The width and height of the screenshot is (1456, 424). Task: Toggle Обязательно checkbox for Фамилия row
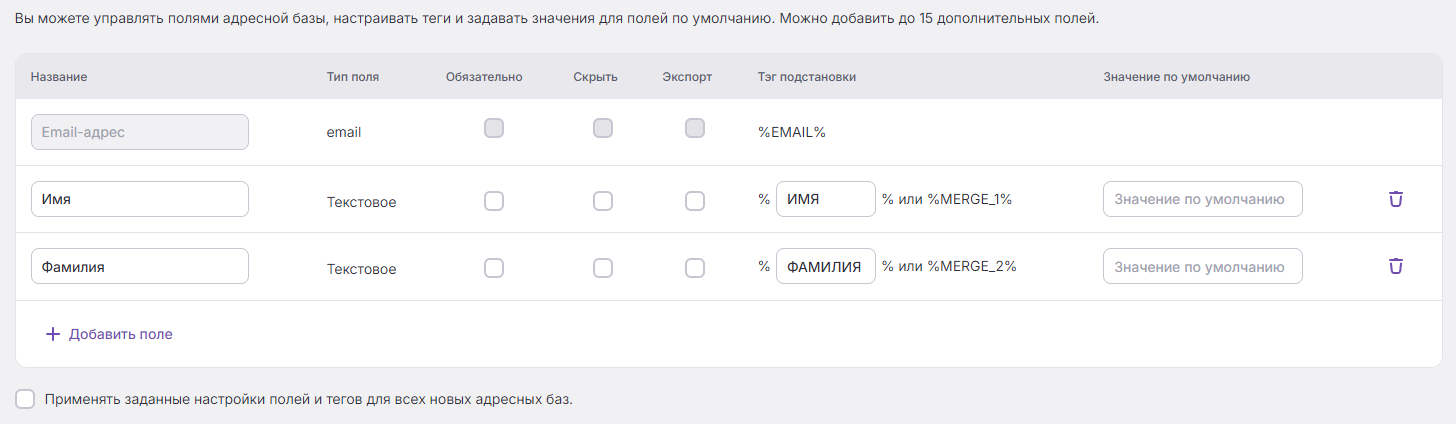494,268
